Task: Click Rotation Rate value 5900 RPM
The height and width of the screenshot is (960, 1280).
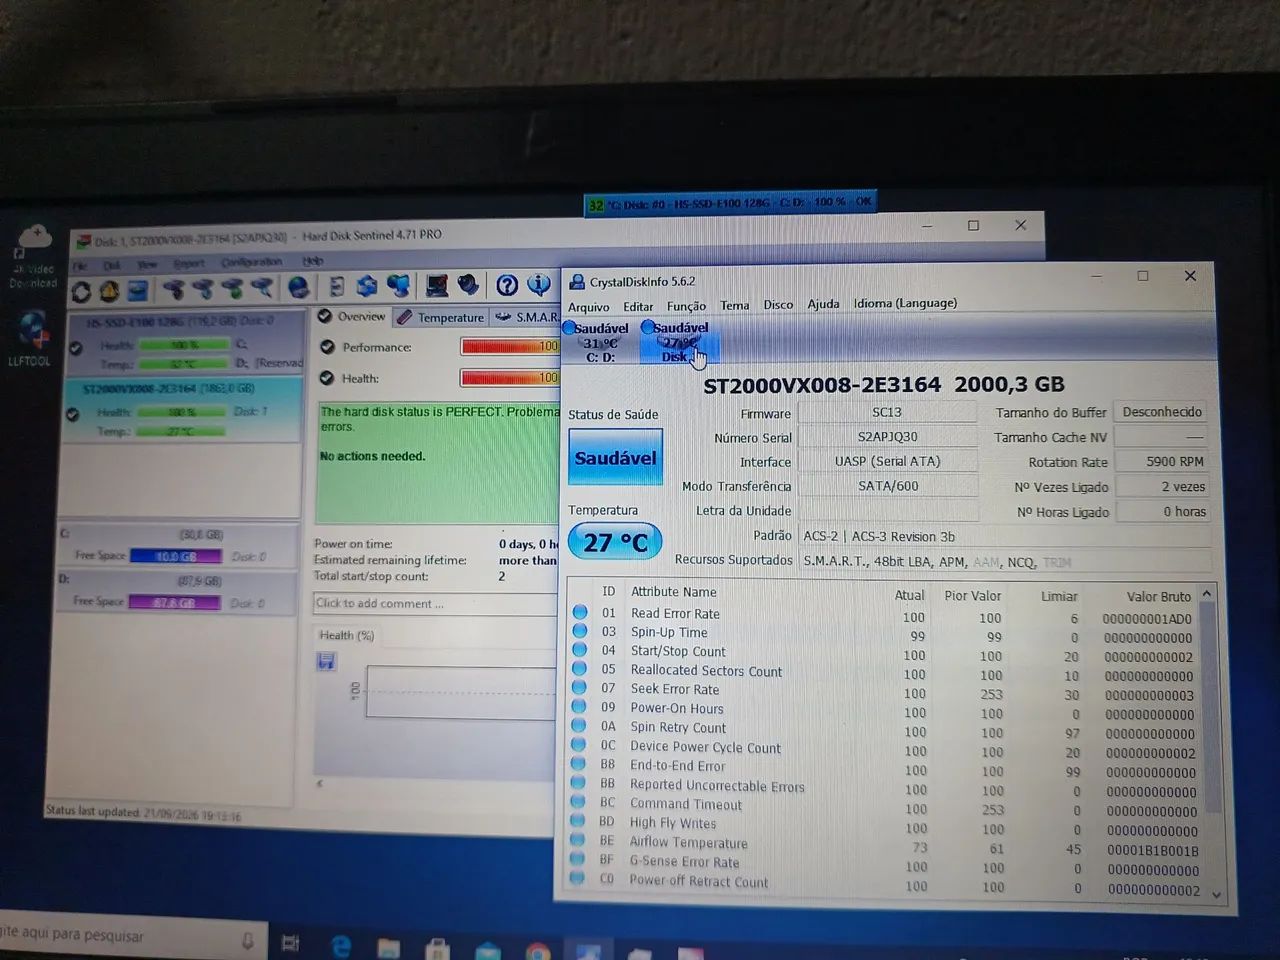Action: (x=1161, y=461)
